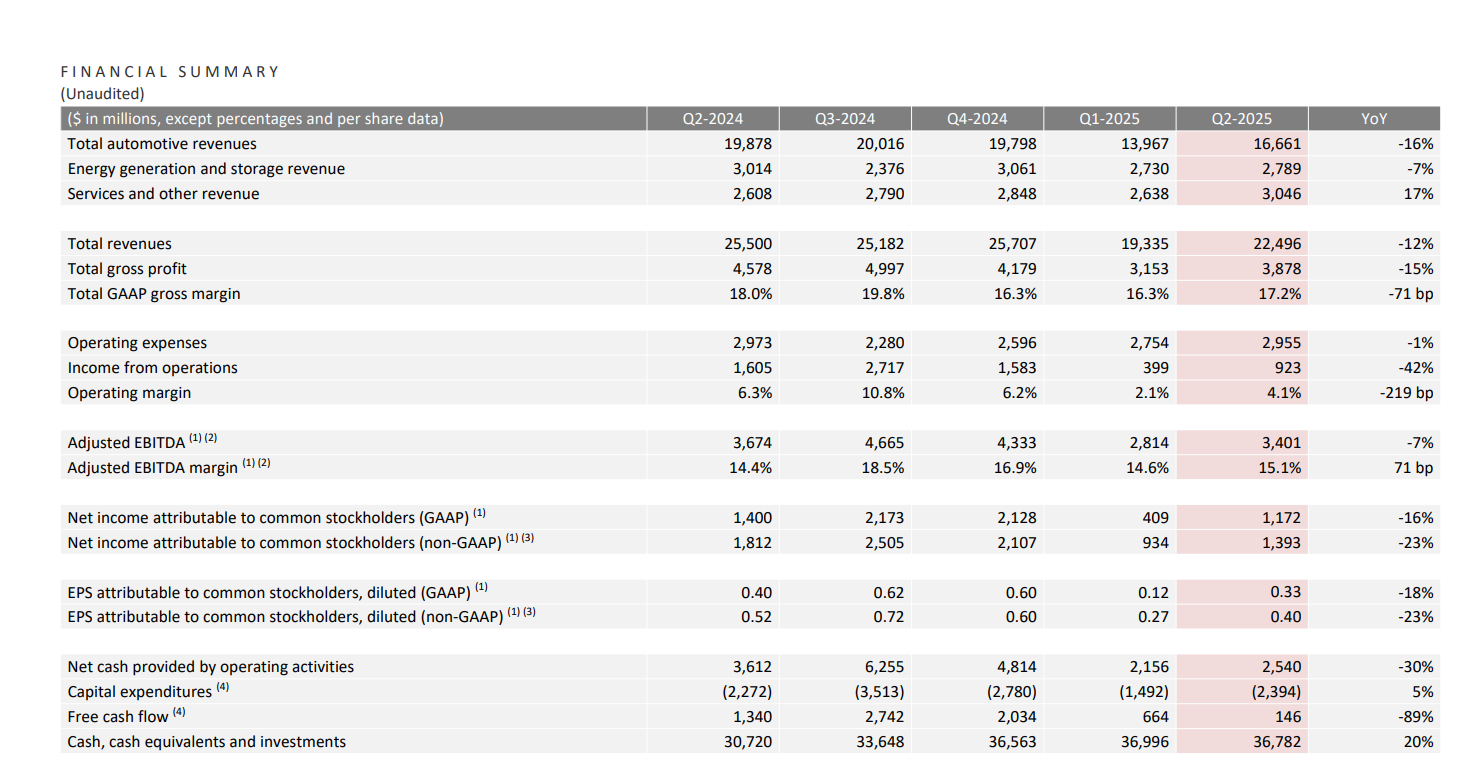Screen dimensions: 1472x760
Task: Click the (Unaudited) label
Action: tap(103, 93)
